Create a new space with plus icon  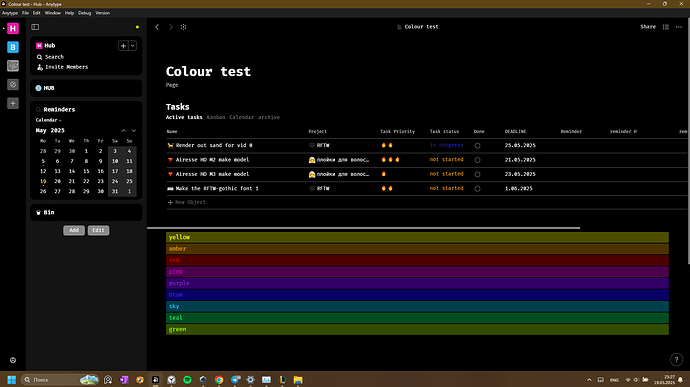click(13, 103)
